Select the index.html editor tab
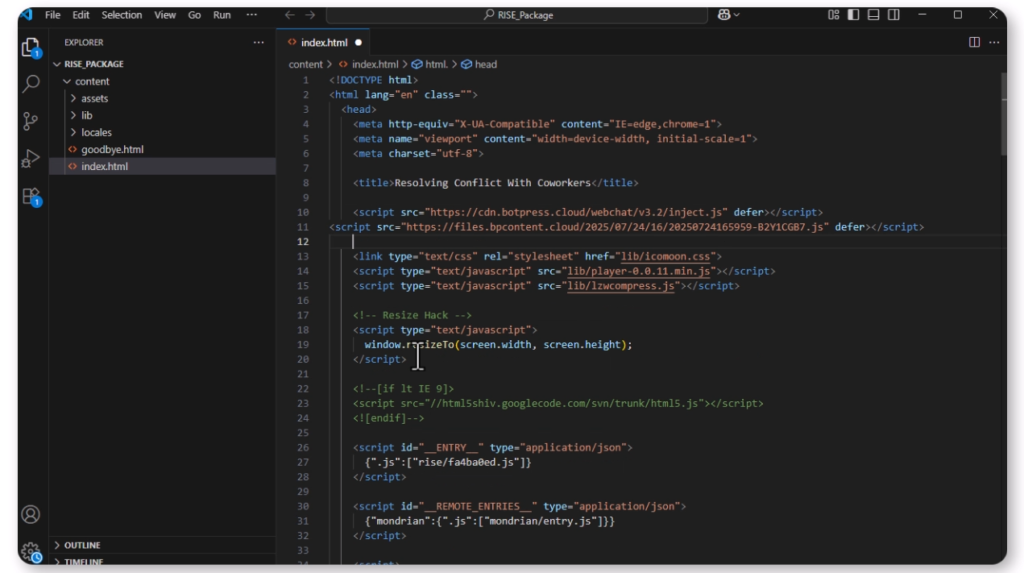 point(324,42)
